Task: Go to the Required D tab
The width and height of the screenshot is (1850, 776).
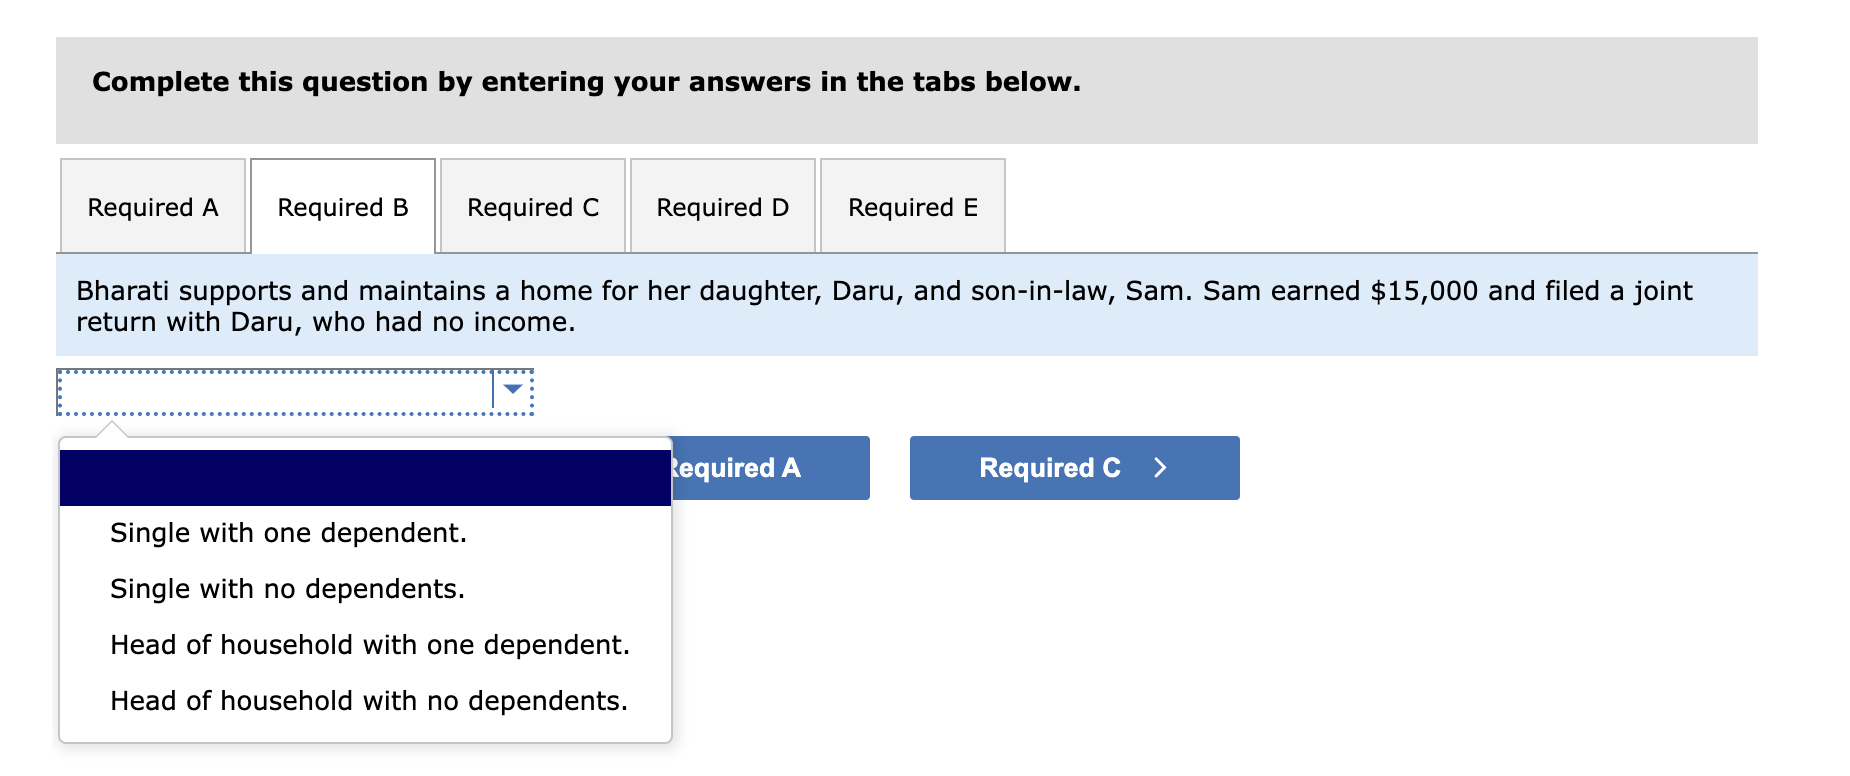Action: [x=723, y=207]
